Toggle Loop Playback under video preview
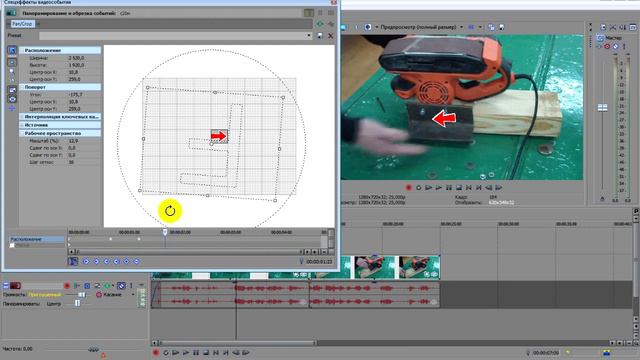The width and height of the screenshot is (640, 360). (x=419, y=188)
